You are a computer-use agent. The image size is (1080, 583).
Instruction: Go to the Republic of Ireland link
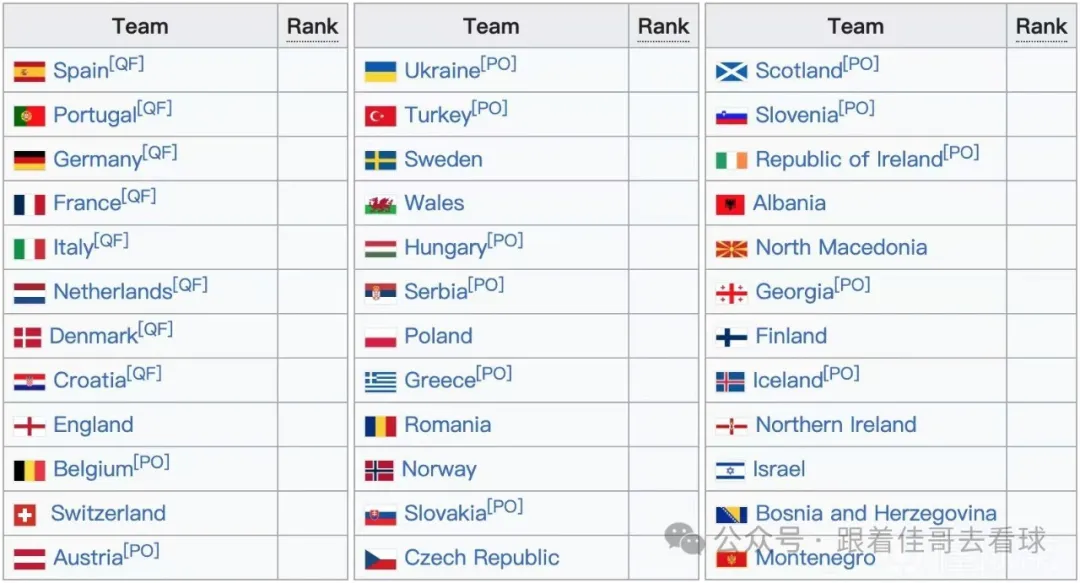[x=849, y=160]
